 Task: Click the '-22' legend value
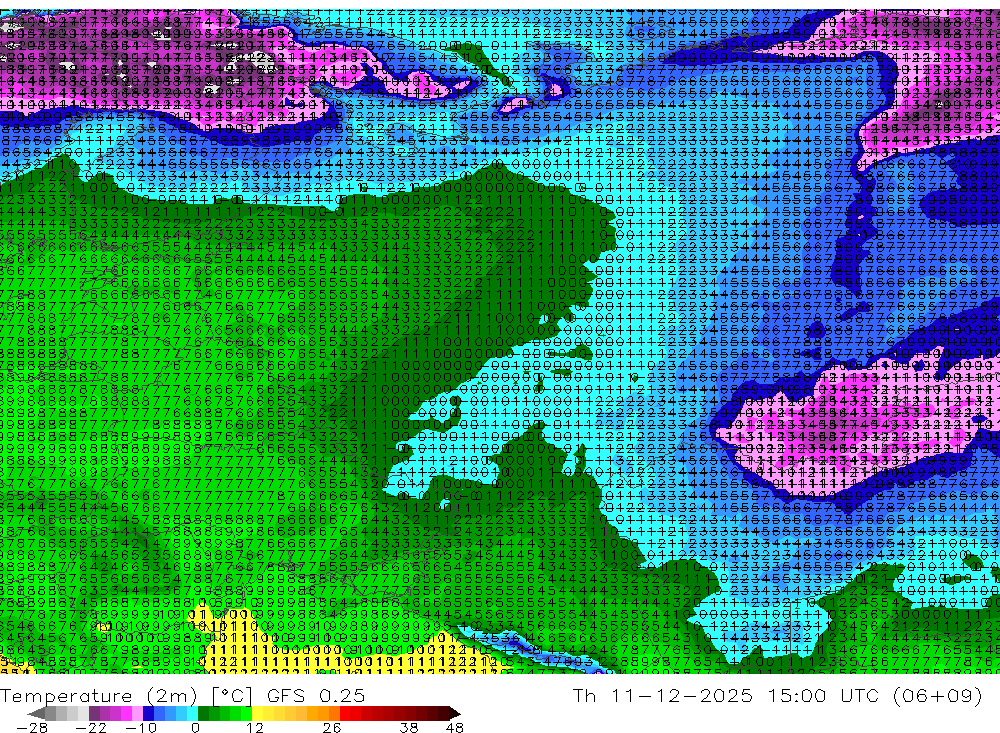click(x=91, y=728)
